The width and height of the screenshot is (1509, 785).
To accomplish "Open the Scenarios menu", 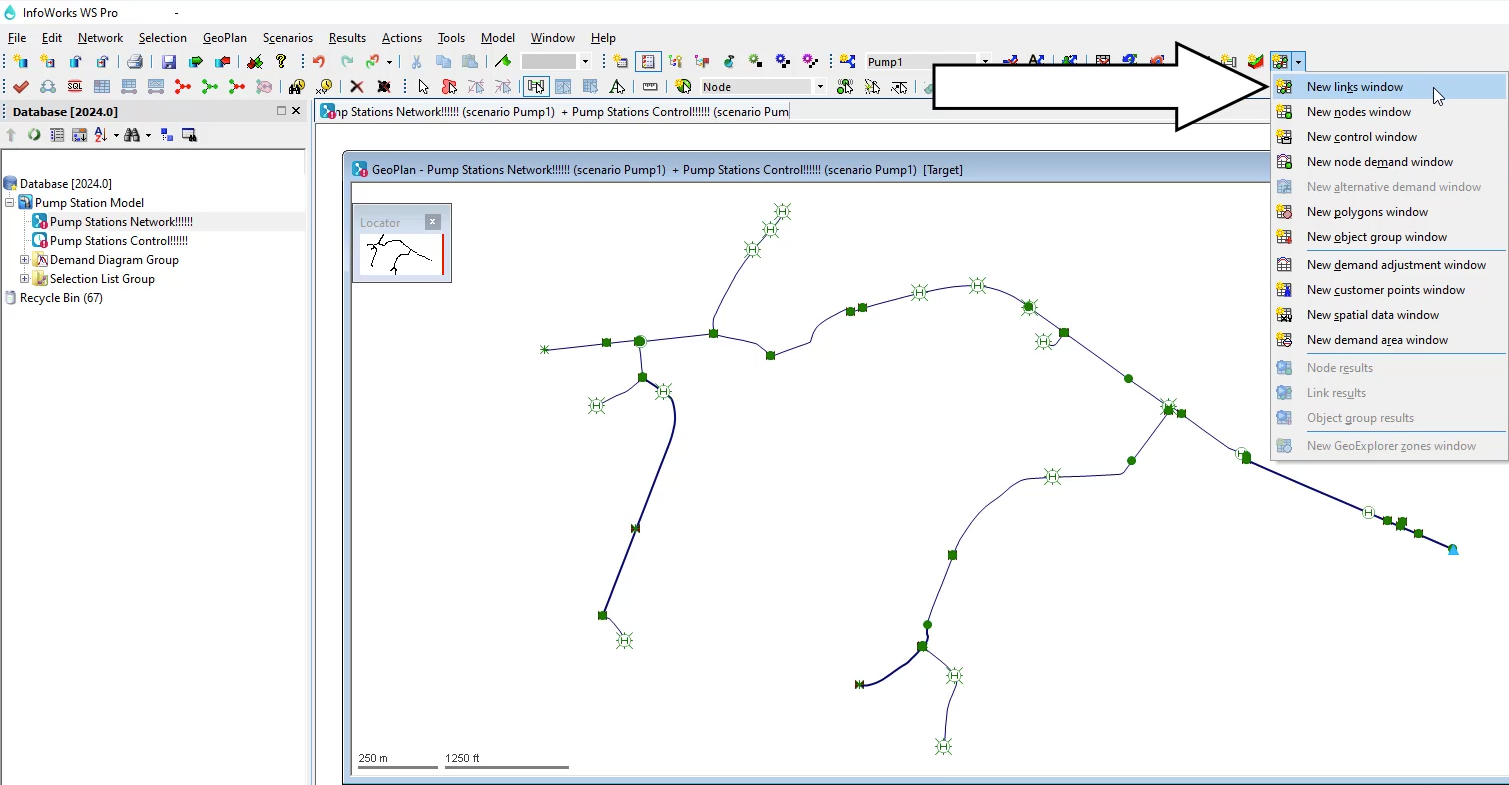I will 288,38.
